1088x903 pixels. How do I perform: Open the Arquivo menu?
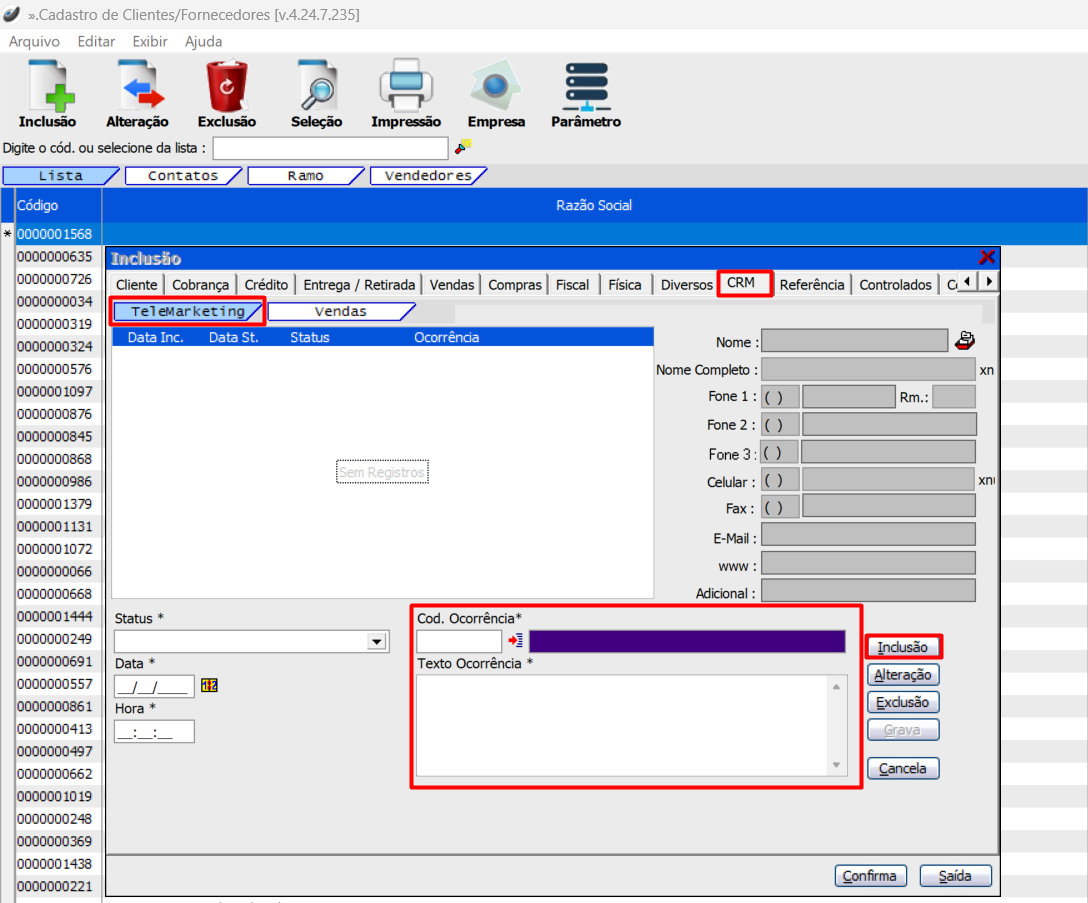pyautogui.click(x=34, y=42)
